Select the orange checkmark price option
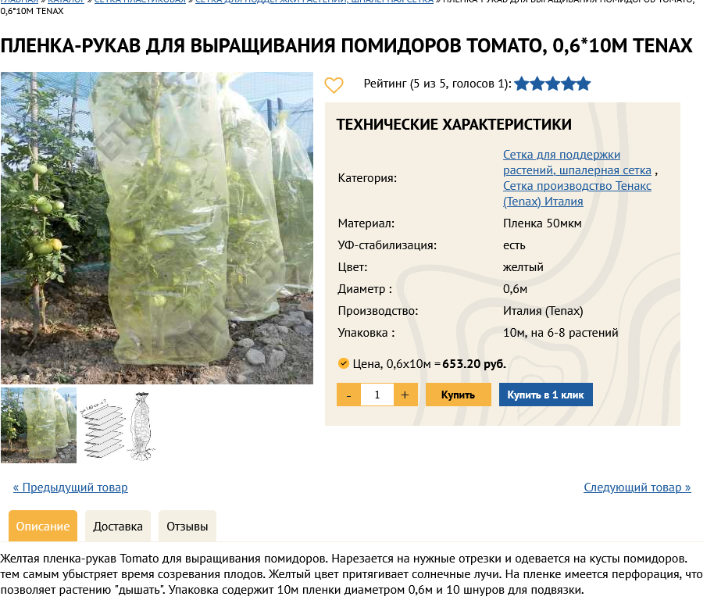714x600 pixels. [x=343, y=363]
